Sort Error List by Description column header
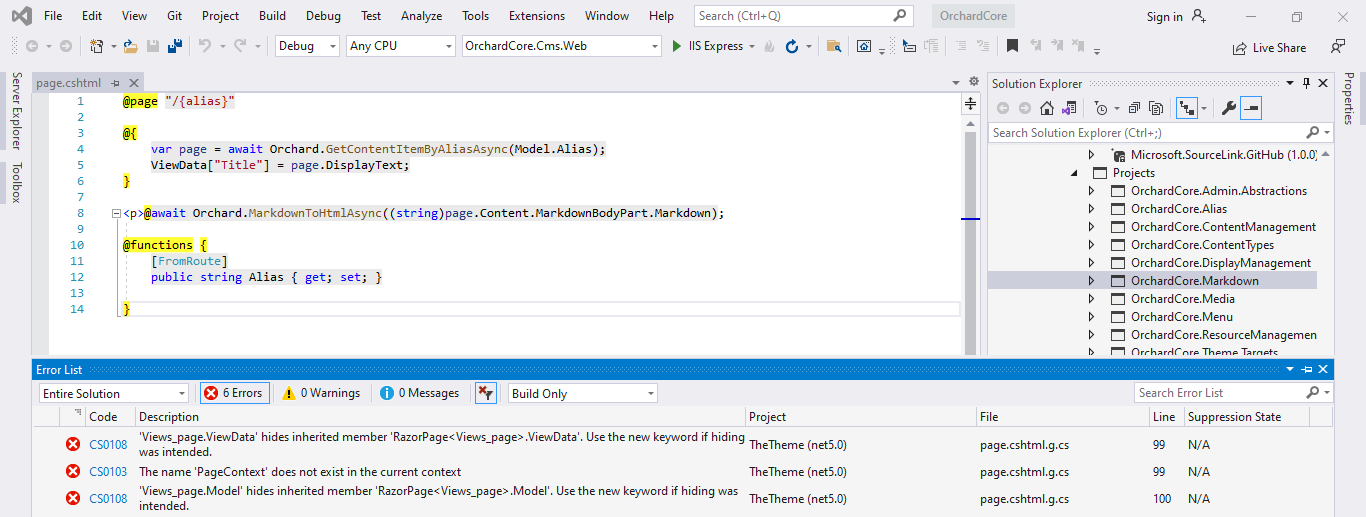 (440, 417)
